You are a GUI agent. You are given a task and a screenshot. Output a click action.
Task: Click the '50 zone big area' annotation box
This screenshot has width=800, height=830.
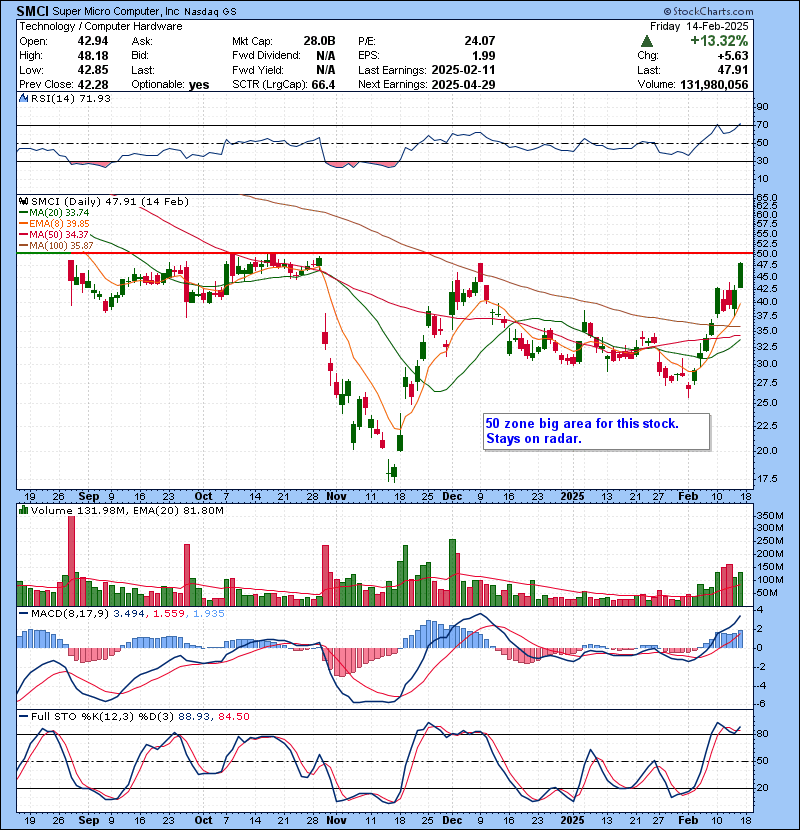pos(596,431)
